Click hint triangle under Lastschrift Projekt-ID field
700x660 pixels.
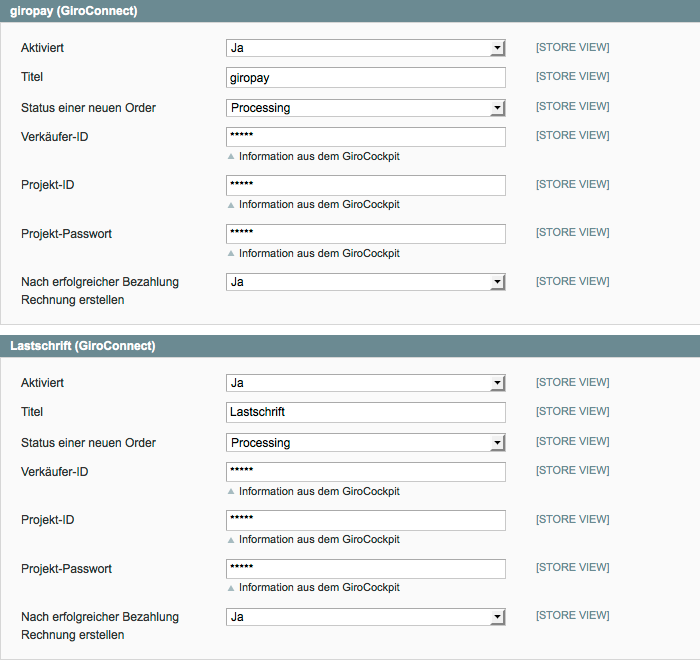click(x=231, y=540)
